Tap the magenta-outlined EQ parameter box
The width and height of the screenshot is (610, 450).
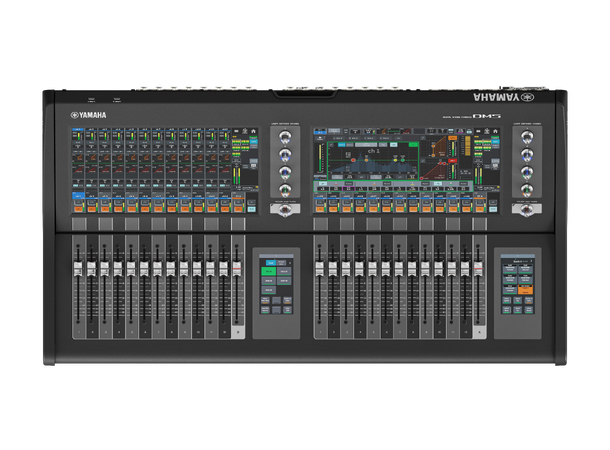pyautogui.click(x=349, y=189)
